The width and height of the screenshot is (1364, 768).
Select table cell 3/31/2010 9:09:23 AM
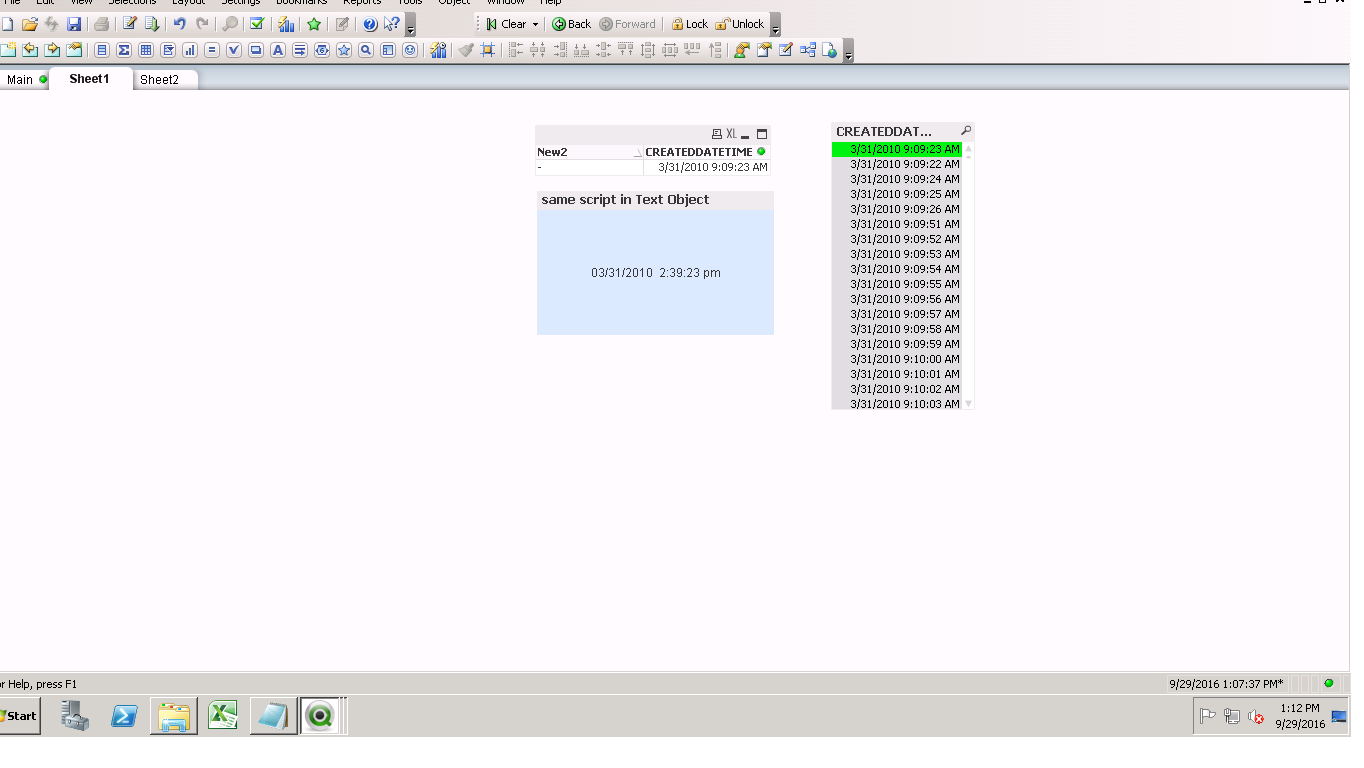point(707,167)
